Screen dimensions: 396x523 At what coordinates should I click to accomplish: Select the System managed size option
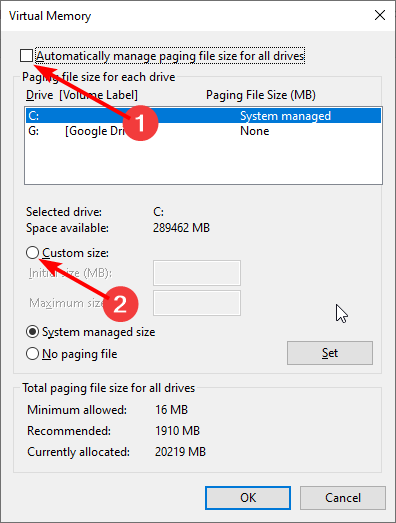click(x=32, y=332)
